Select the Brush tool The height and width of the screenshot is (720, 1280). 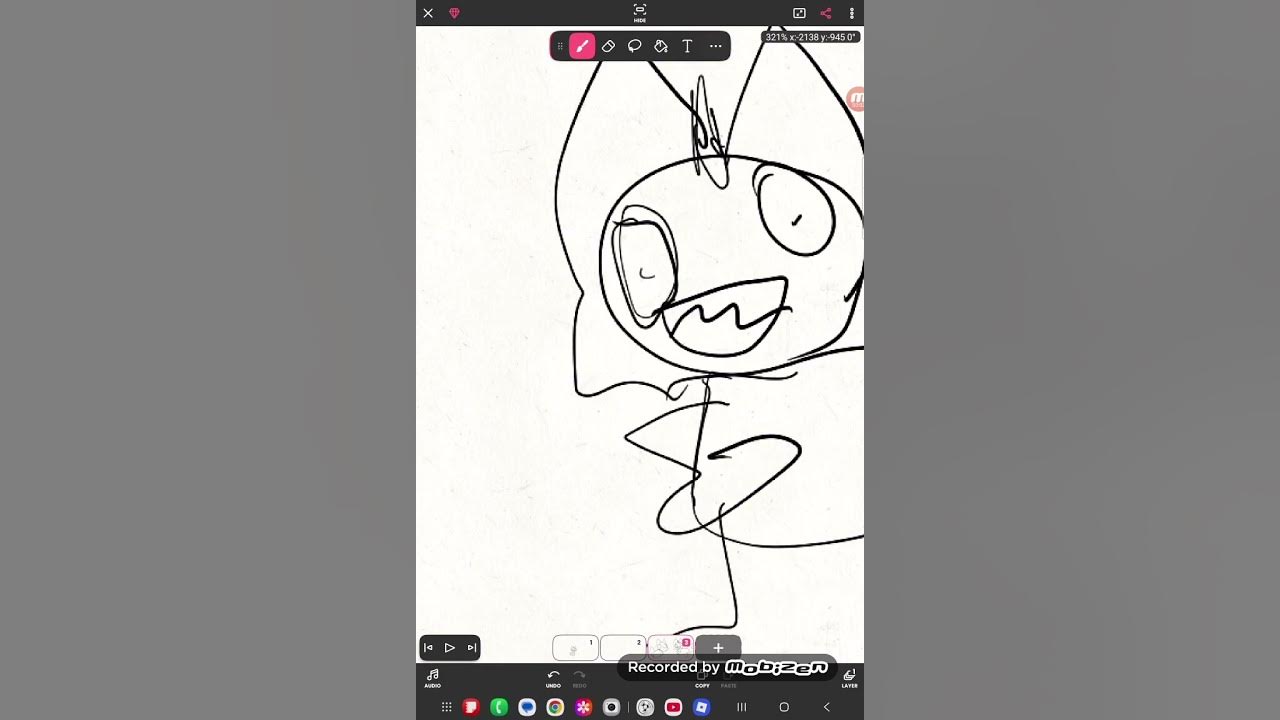tap(582, 46)
